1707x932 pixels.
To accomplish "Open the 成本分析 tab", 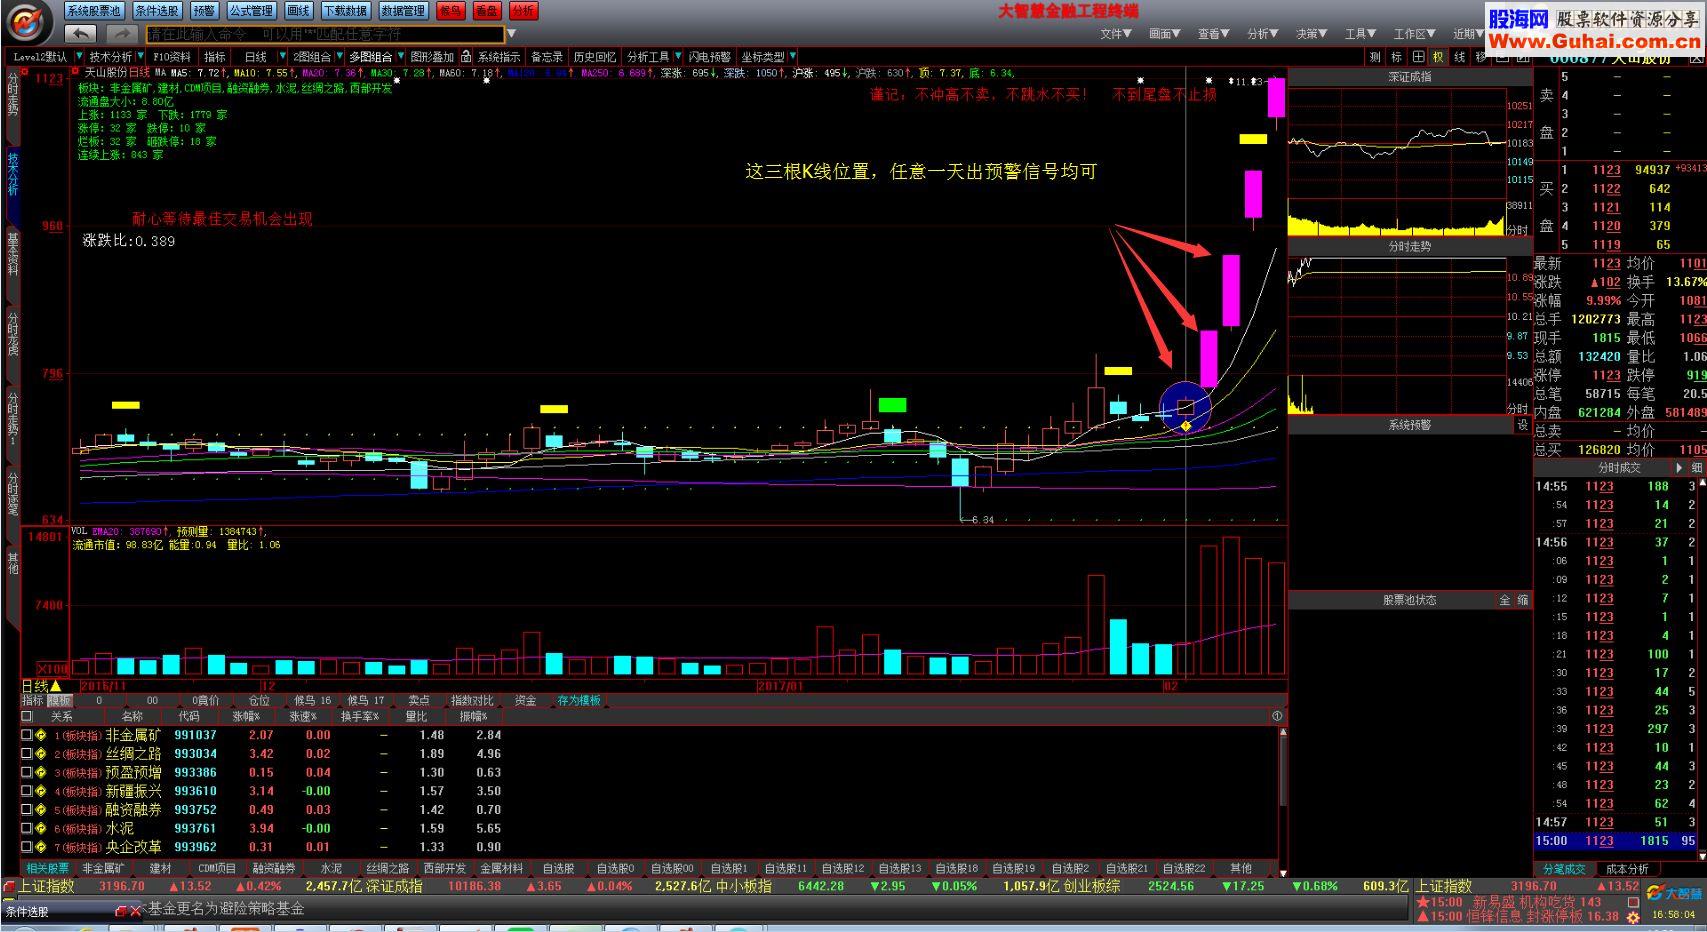I will click(1627, 869).
